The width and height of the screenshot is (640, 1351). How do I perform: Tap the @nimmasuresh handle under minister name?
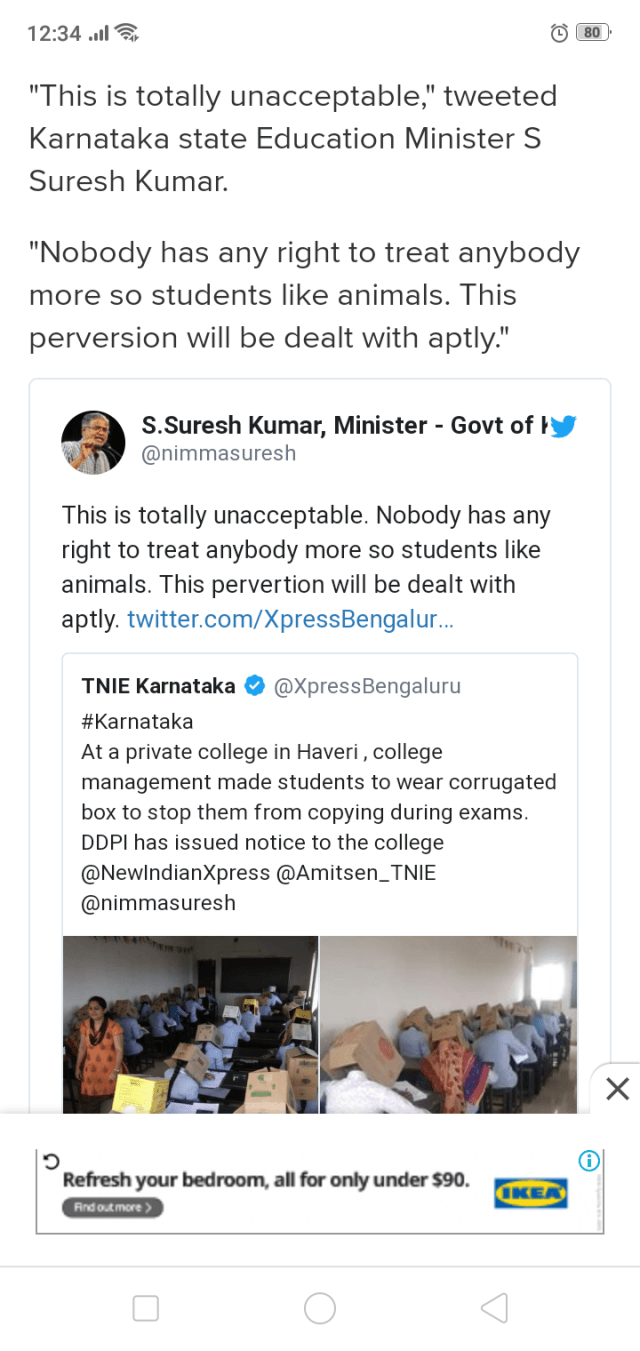[218, 454]
